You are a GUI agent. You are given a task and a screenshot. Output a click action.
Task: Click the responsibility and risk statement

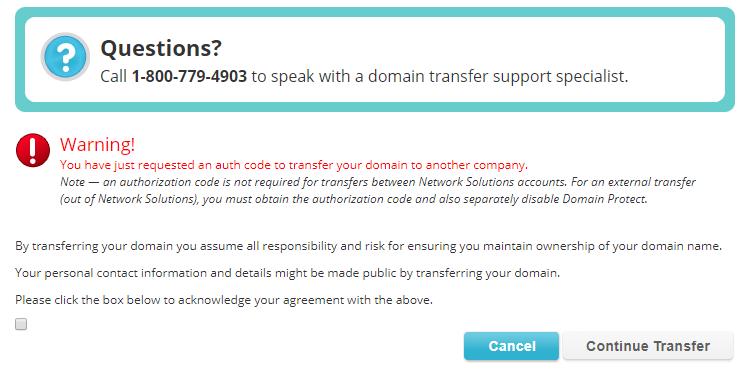369,246
